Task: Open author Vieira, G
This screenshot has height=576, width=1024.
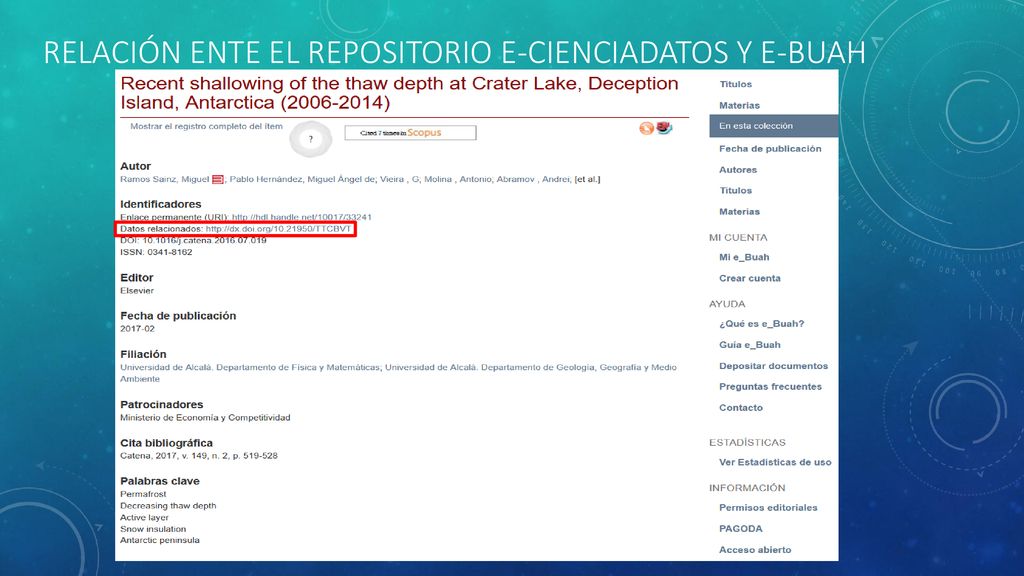Action: [400, 179]
